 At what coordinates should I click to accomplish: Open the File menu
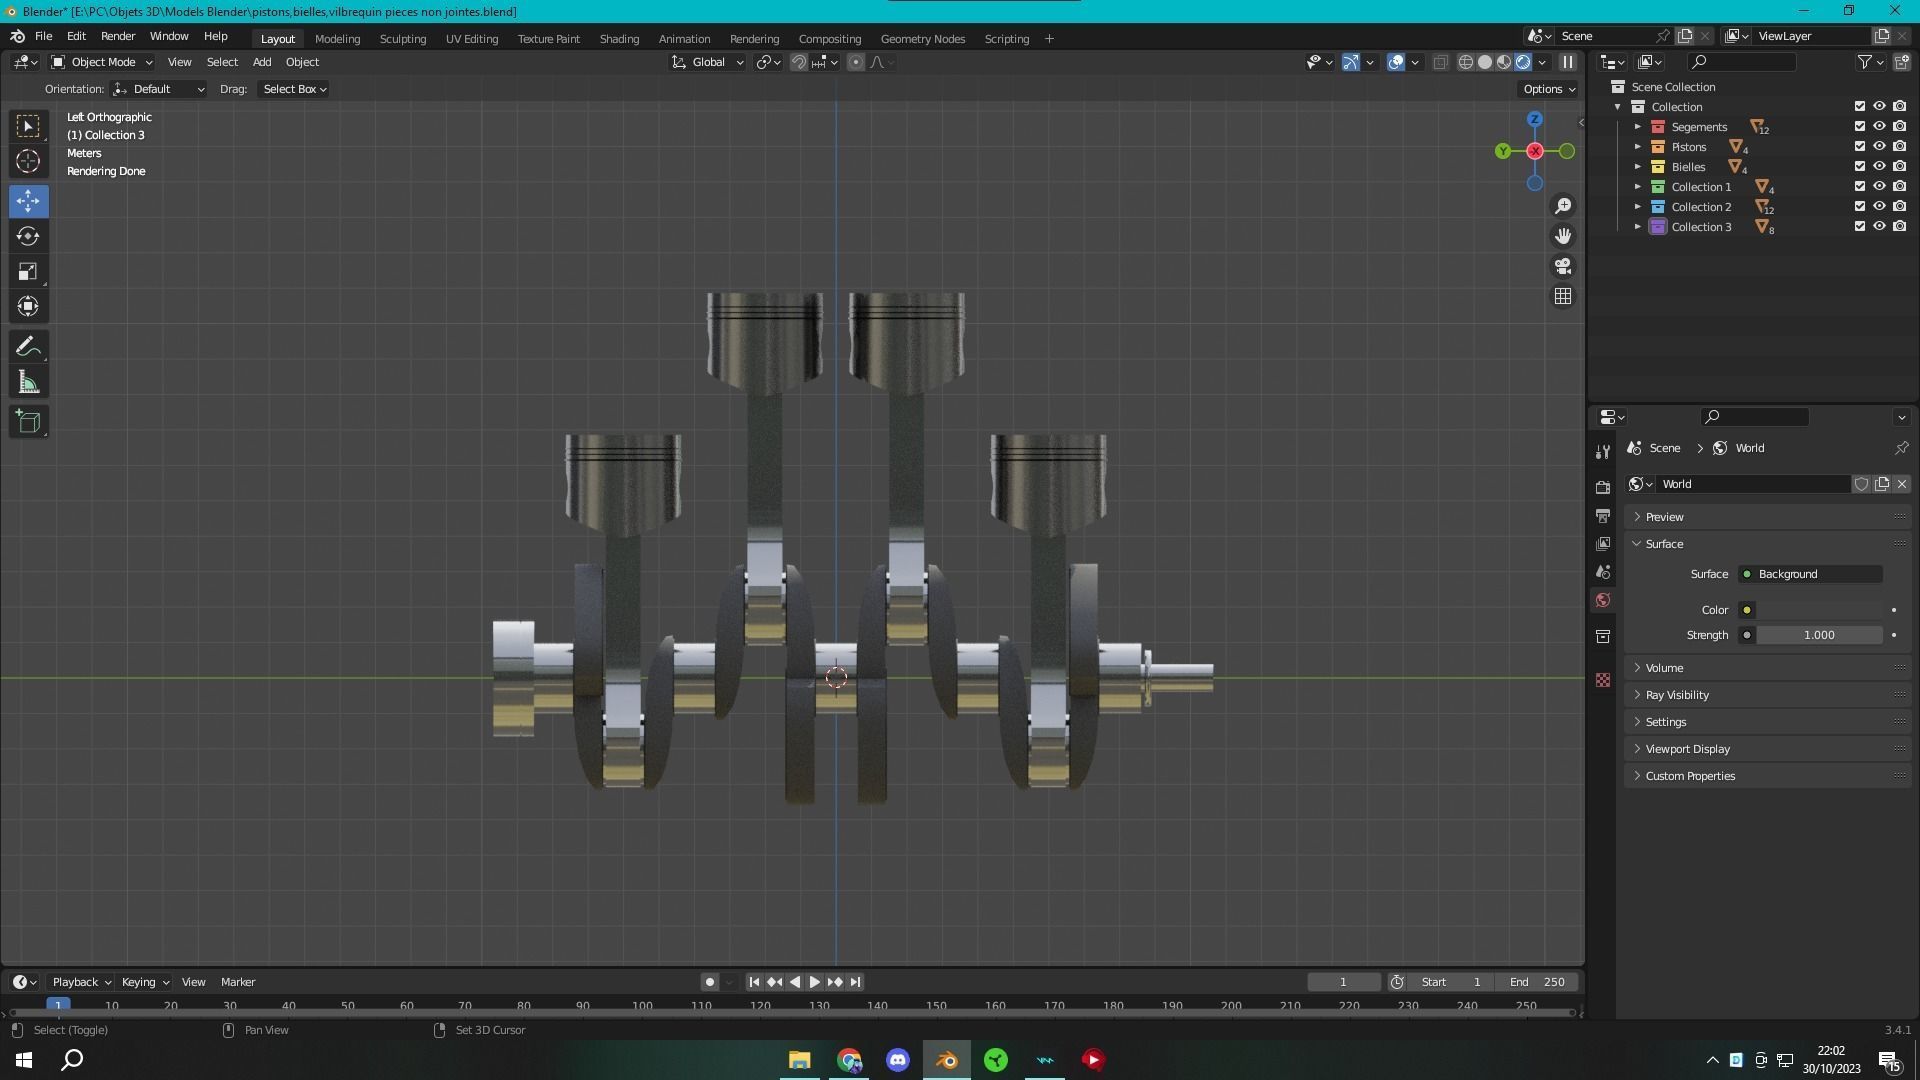tap(44, 36)
